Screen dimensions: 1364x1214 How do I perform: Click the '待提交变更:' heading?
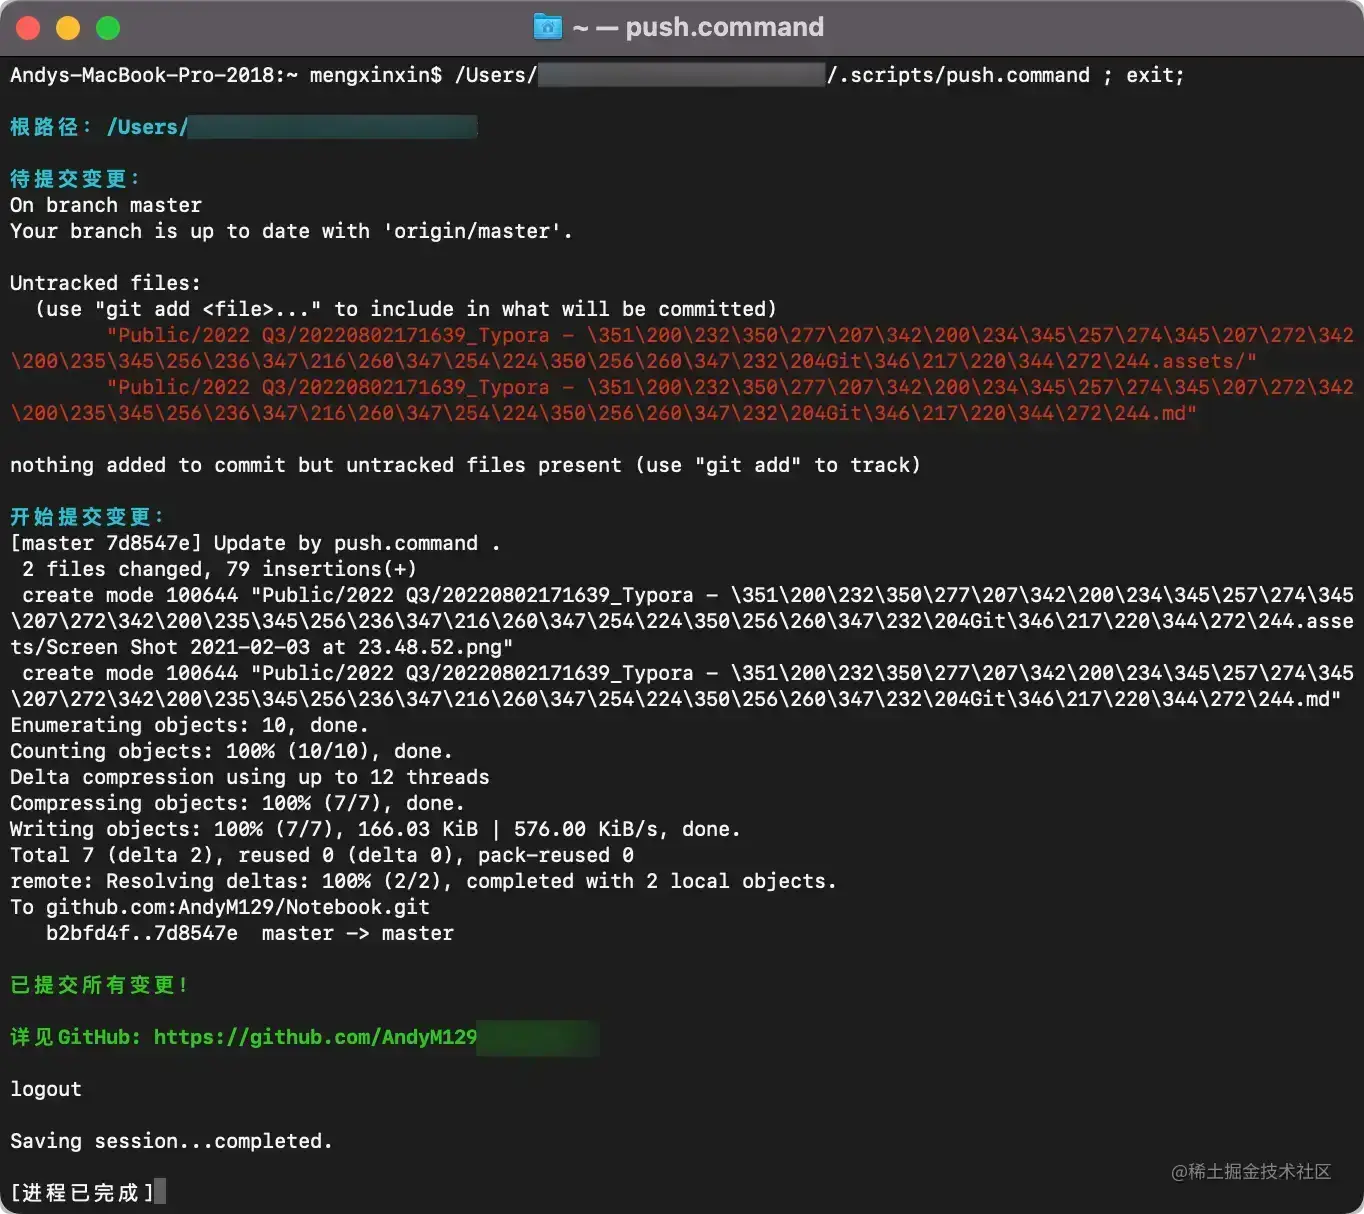point(75,179)
